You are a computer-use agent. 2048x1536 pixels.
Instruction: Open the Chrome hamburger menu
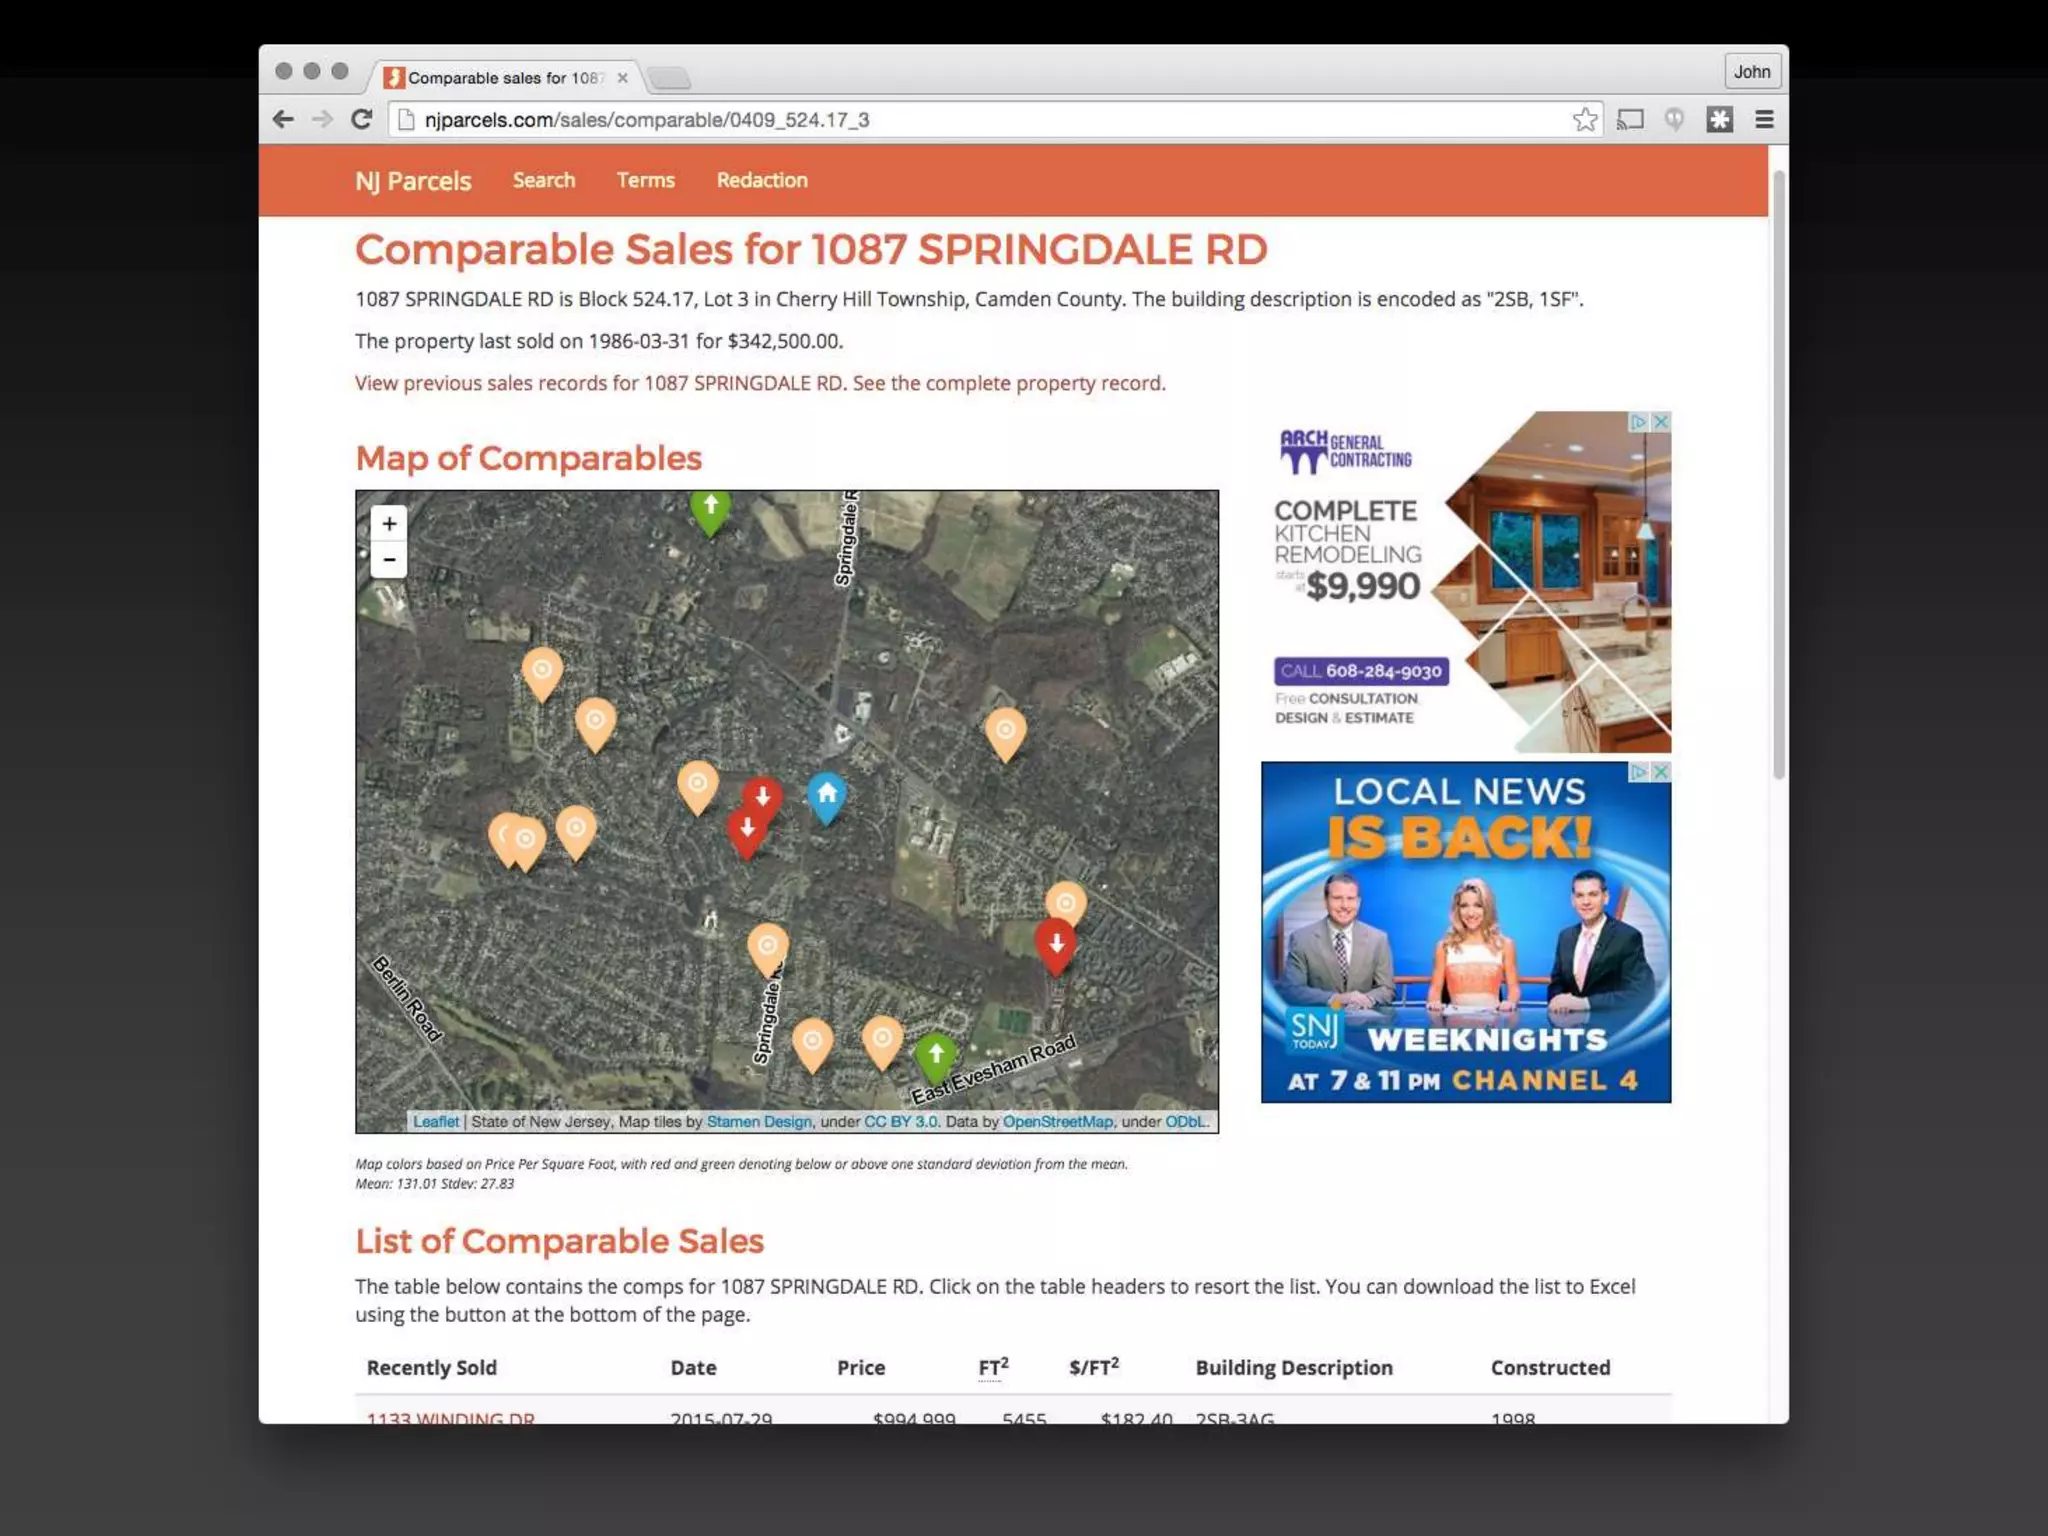(x=1764, y=120)
